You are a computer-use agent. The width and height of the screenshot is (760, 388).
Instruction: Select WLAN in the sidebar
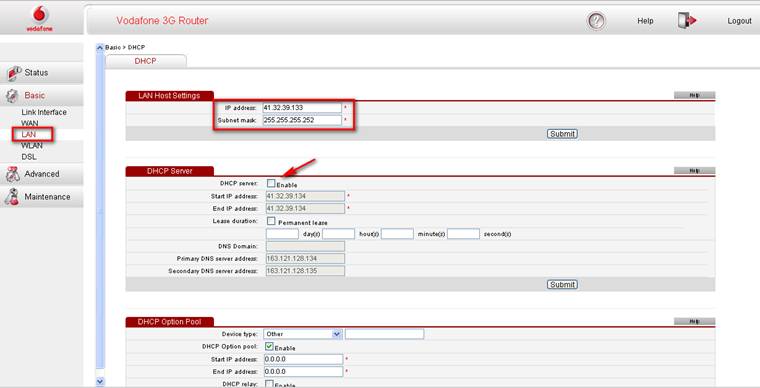pos(32,146)
